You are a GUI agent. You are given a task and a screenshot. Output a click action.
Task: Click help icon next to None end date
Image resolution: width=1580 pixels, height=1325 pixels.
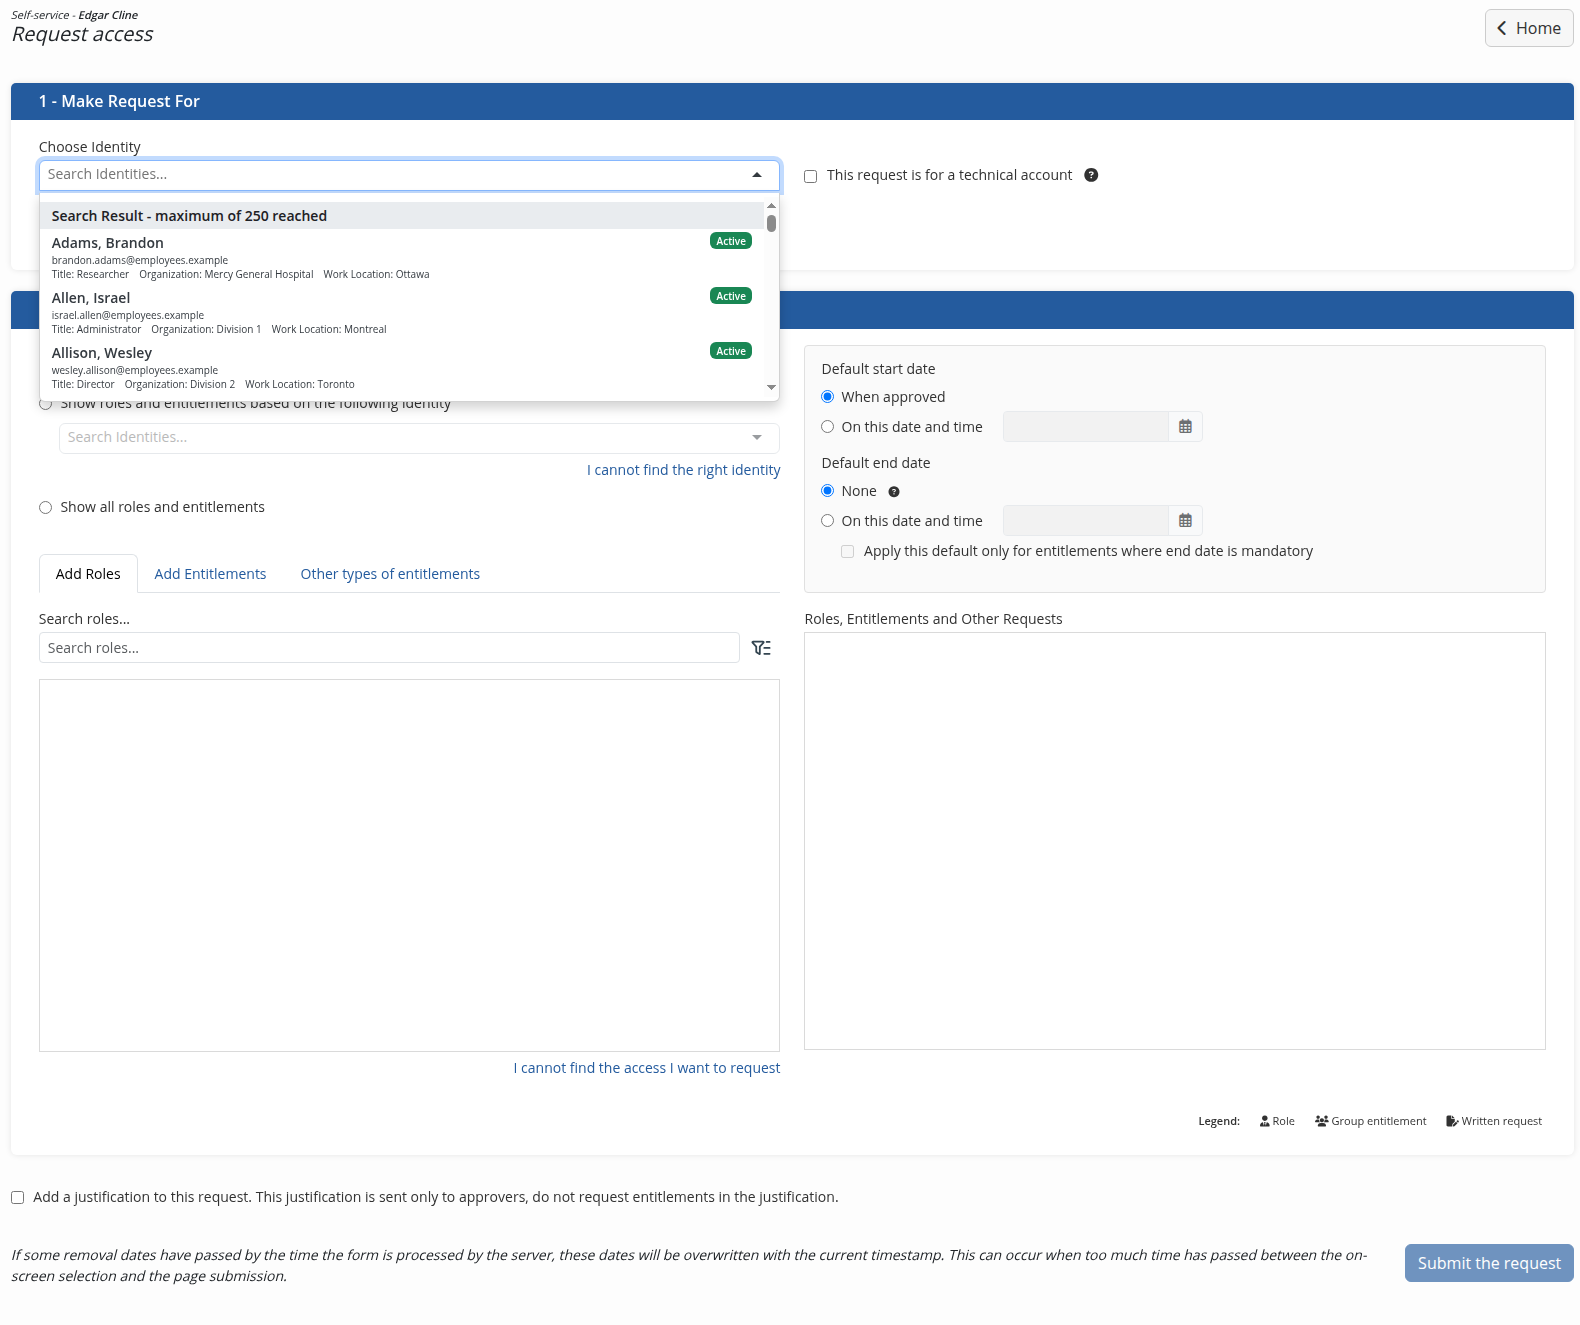tap(894, 492)
